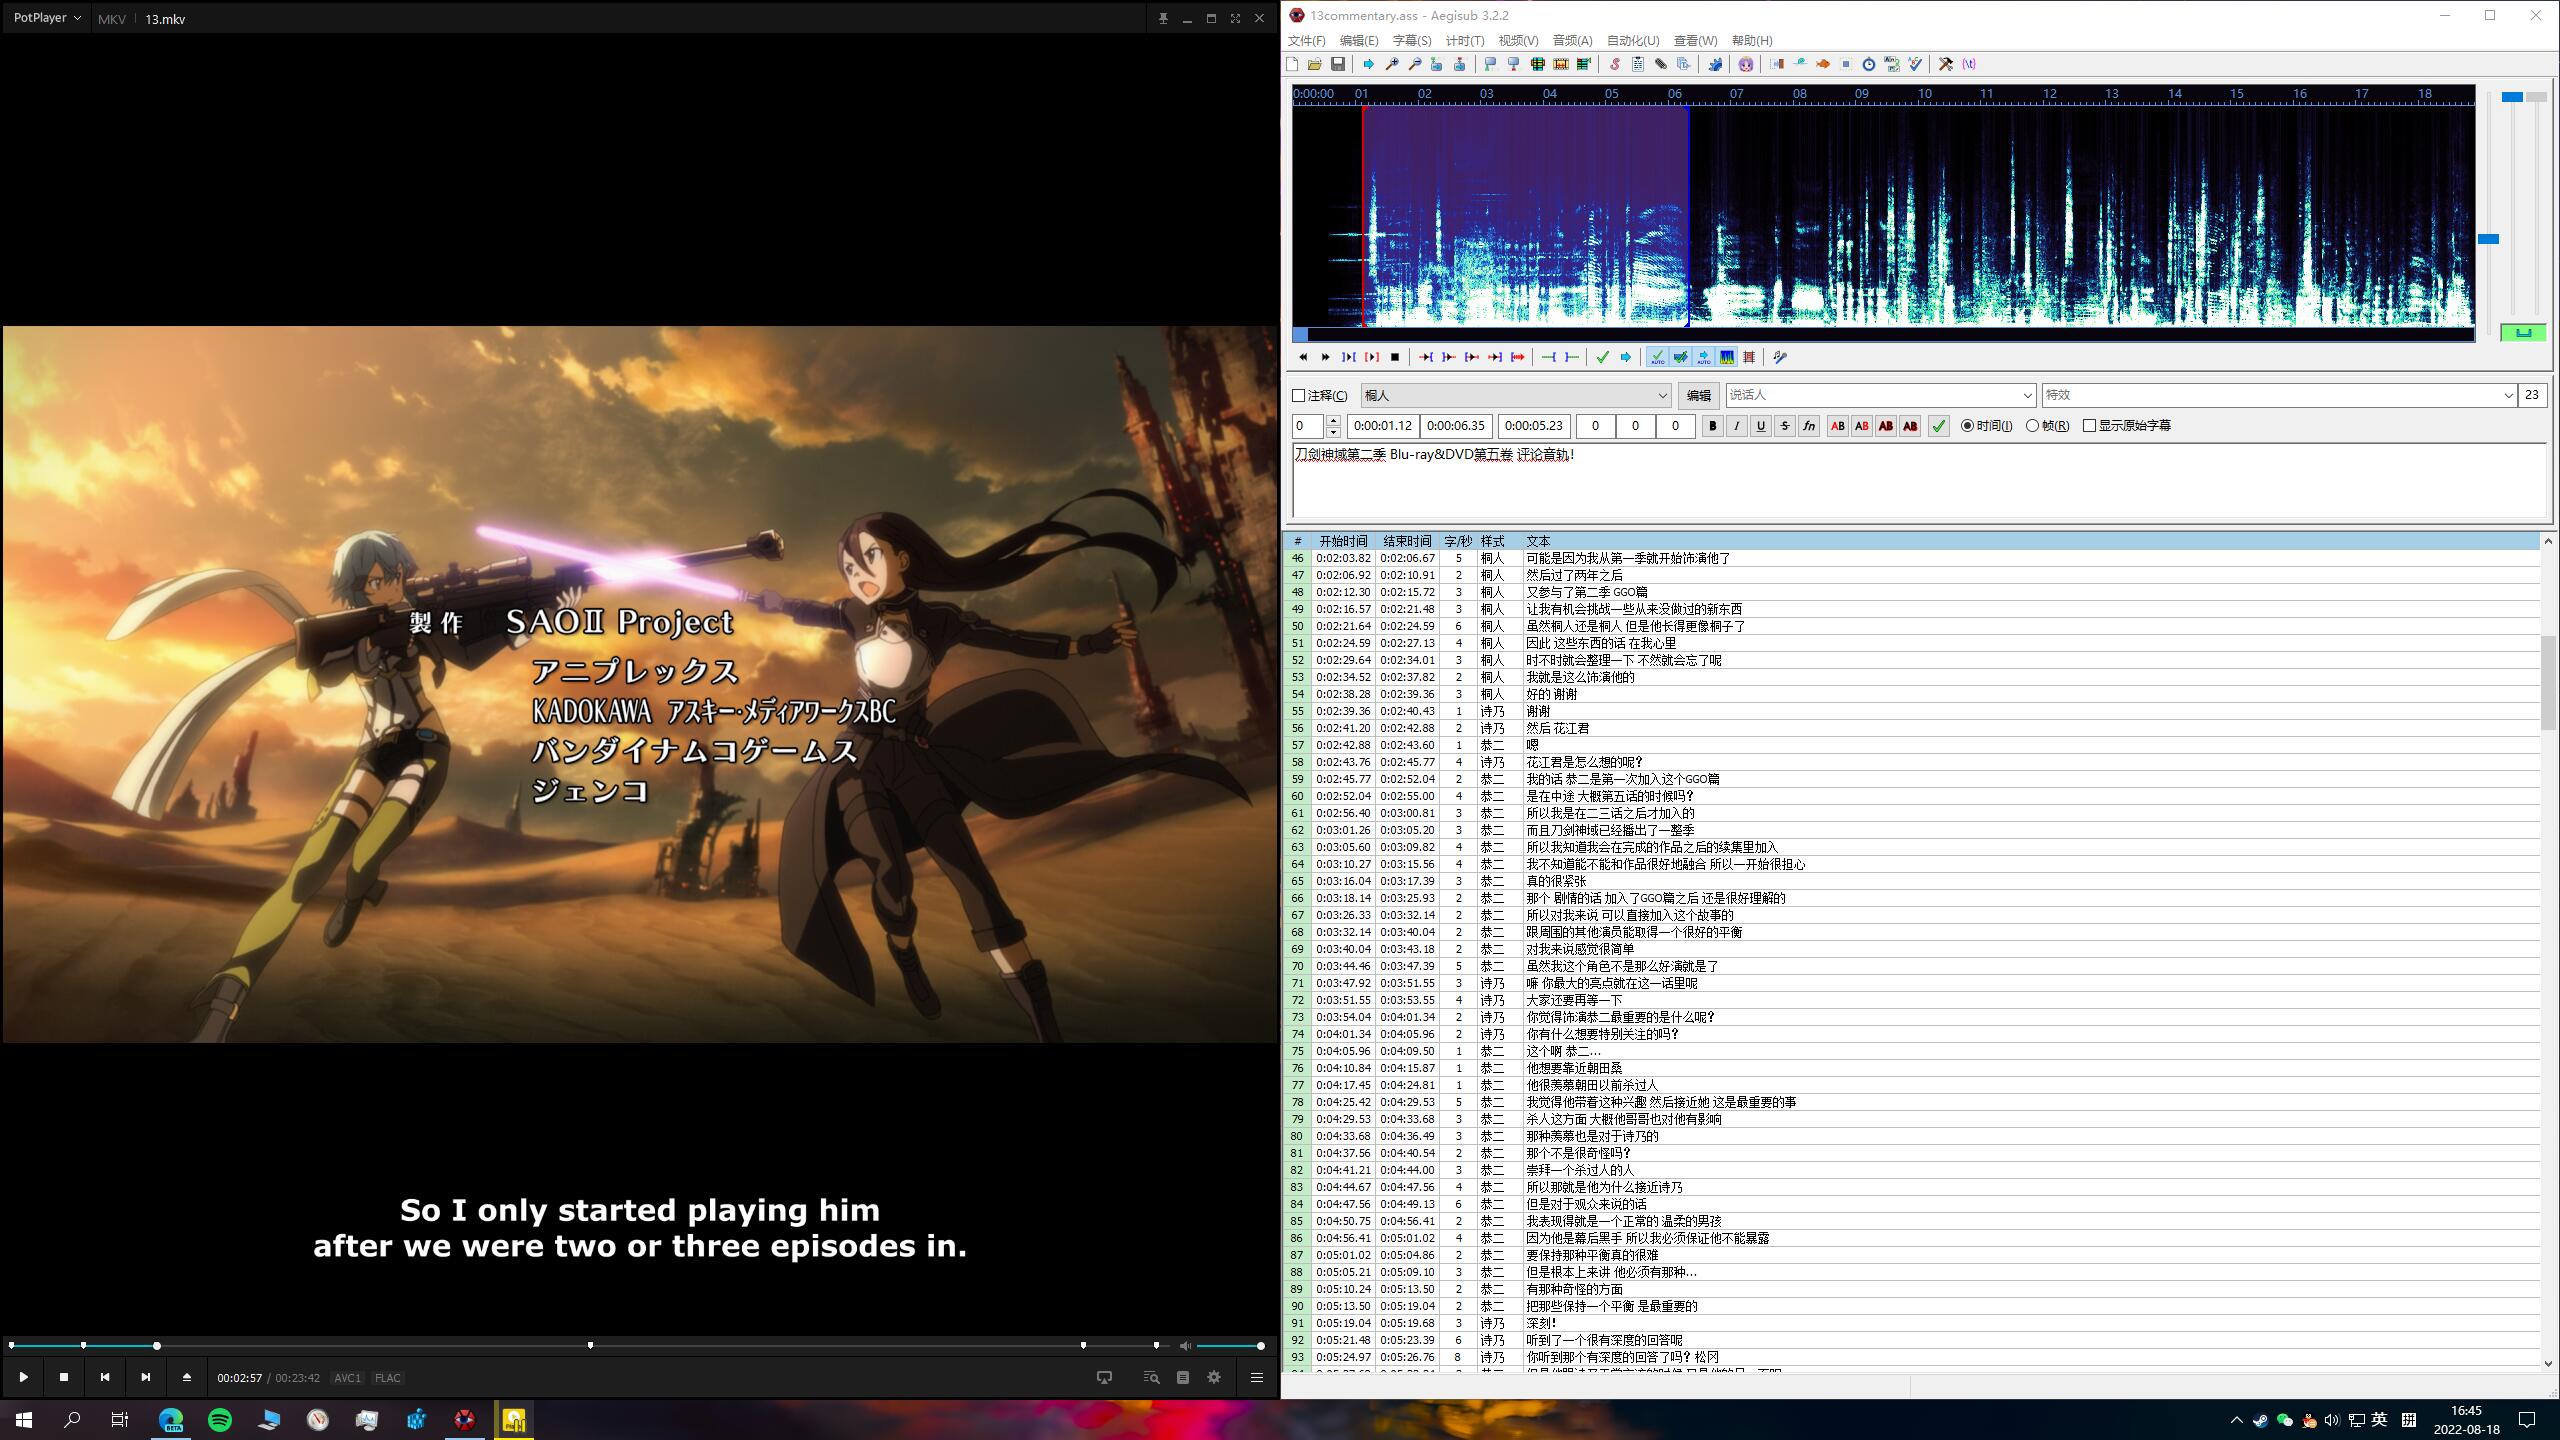
Task: Select subtitle row 71 starting 0:03:47.92
Action: tap(1912, 983)
